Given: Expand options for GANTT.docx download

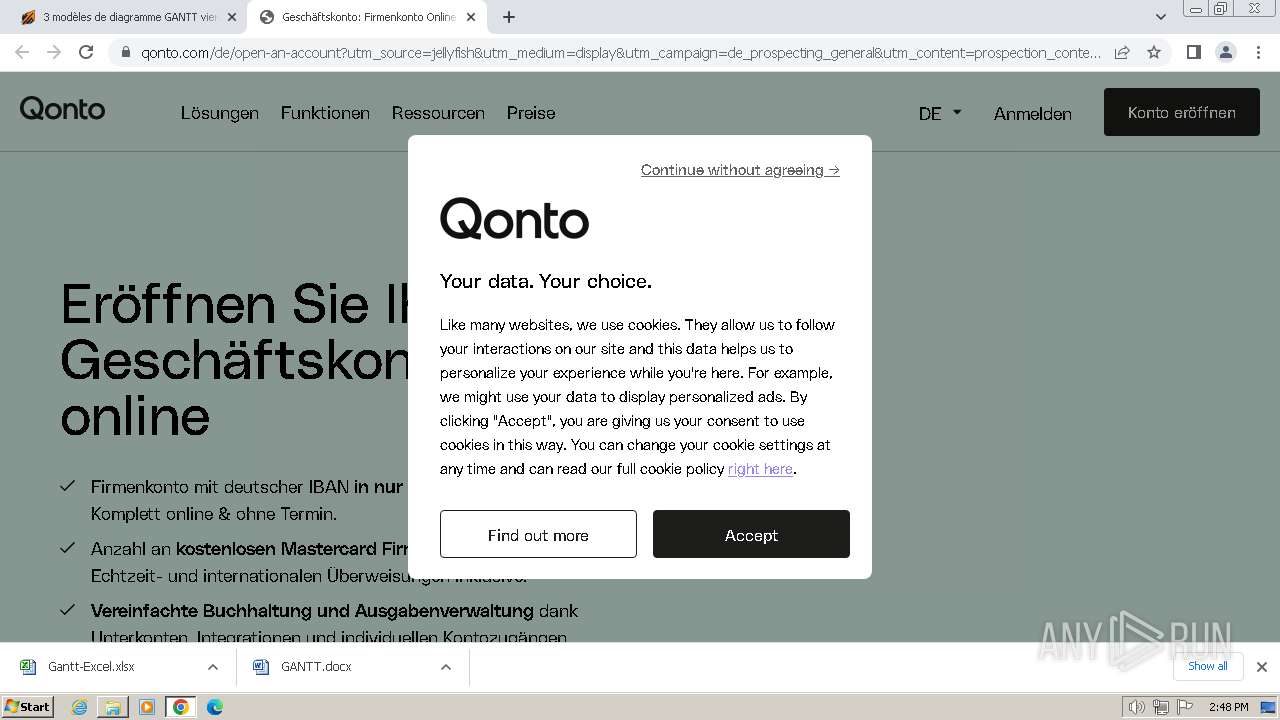Looking at the screenshot, I should pos(446,667).
